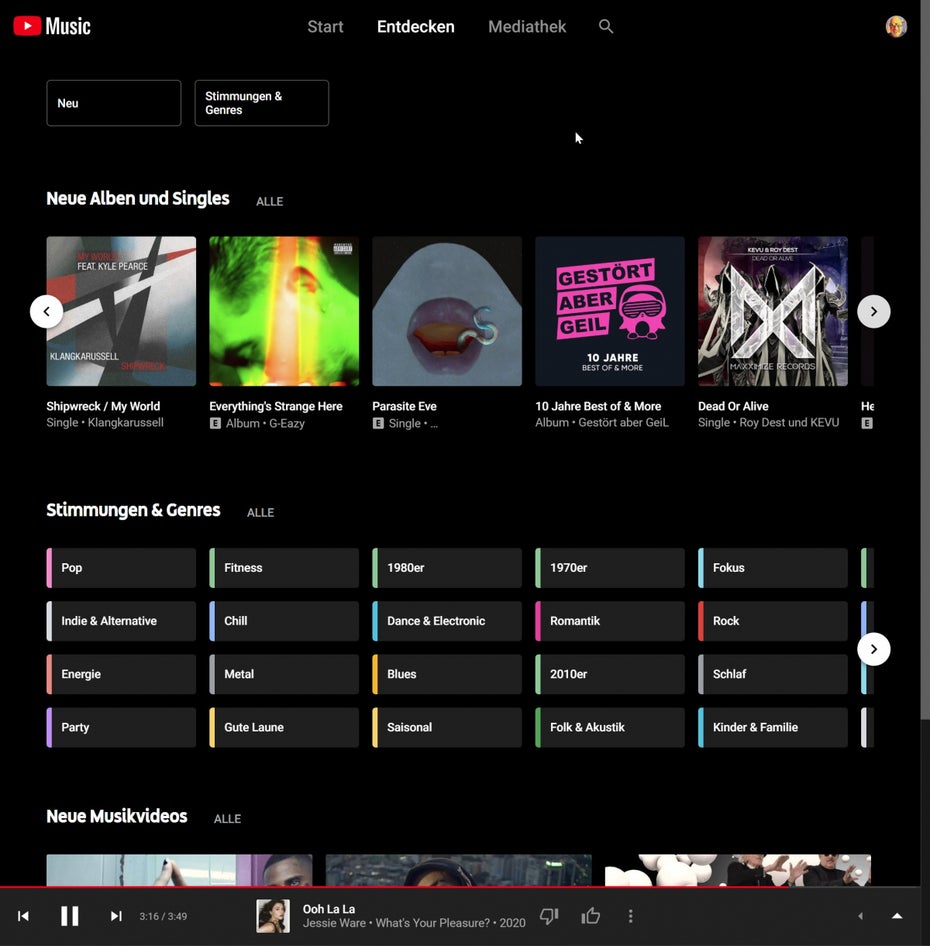Expand the player page arrow
The height and width of the screenshot is (946, 930).
pyautogui.click(x=897, y=916)
